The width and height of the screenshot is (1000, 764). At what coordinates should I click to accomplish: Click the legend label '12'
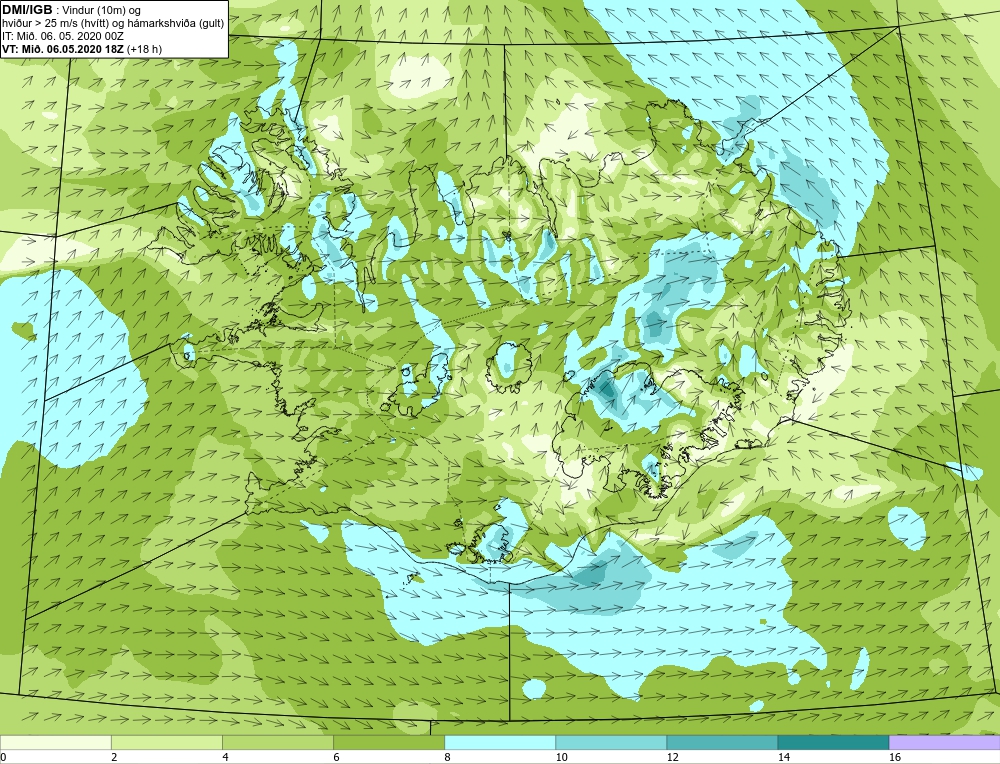point(673,757)
